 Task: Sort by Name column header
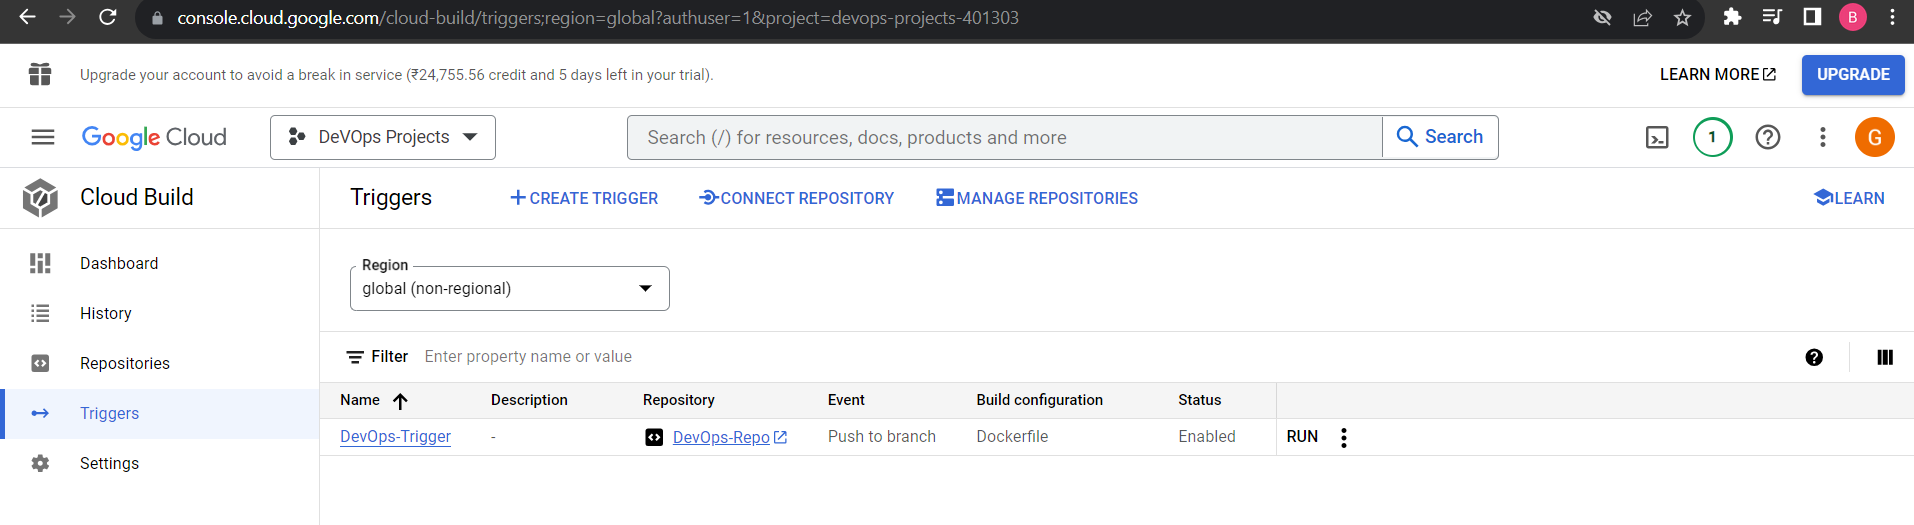point(373,400)
